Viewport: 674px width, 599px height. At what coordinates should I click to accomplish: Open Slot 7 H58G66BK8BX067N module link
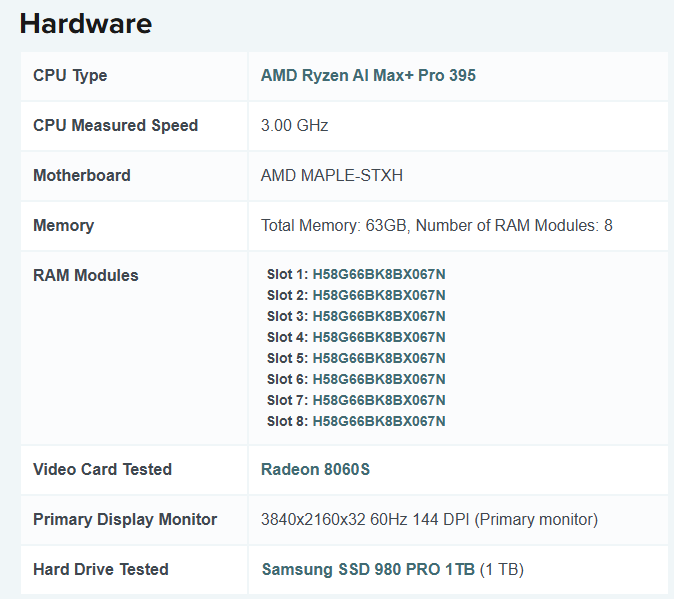coord(379,400)
